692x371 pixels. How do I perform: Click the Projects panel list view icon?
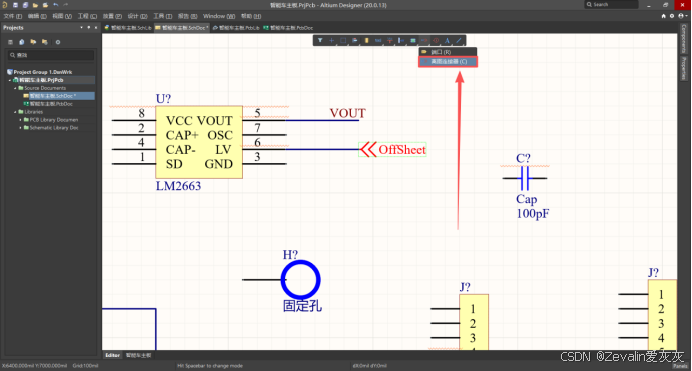pos(10,42)
